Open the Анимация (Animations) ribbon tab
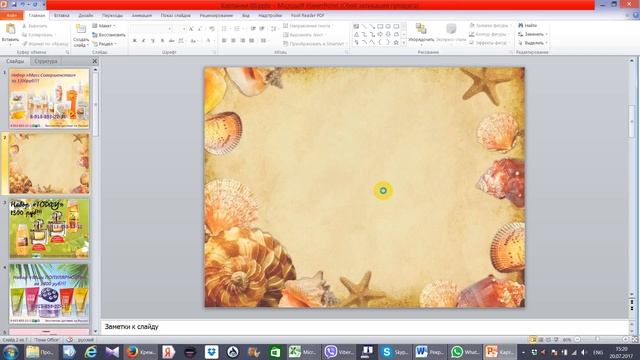This screenshot has width=640, height=360. pos(142,16)
